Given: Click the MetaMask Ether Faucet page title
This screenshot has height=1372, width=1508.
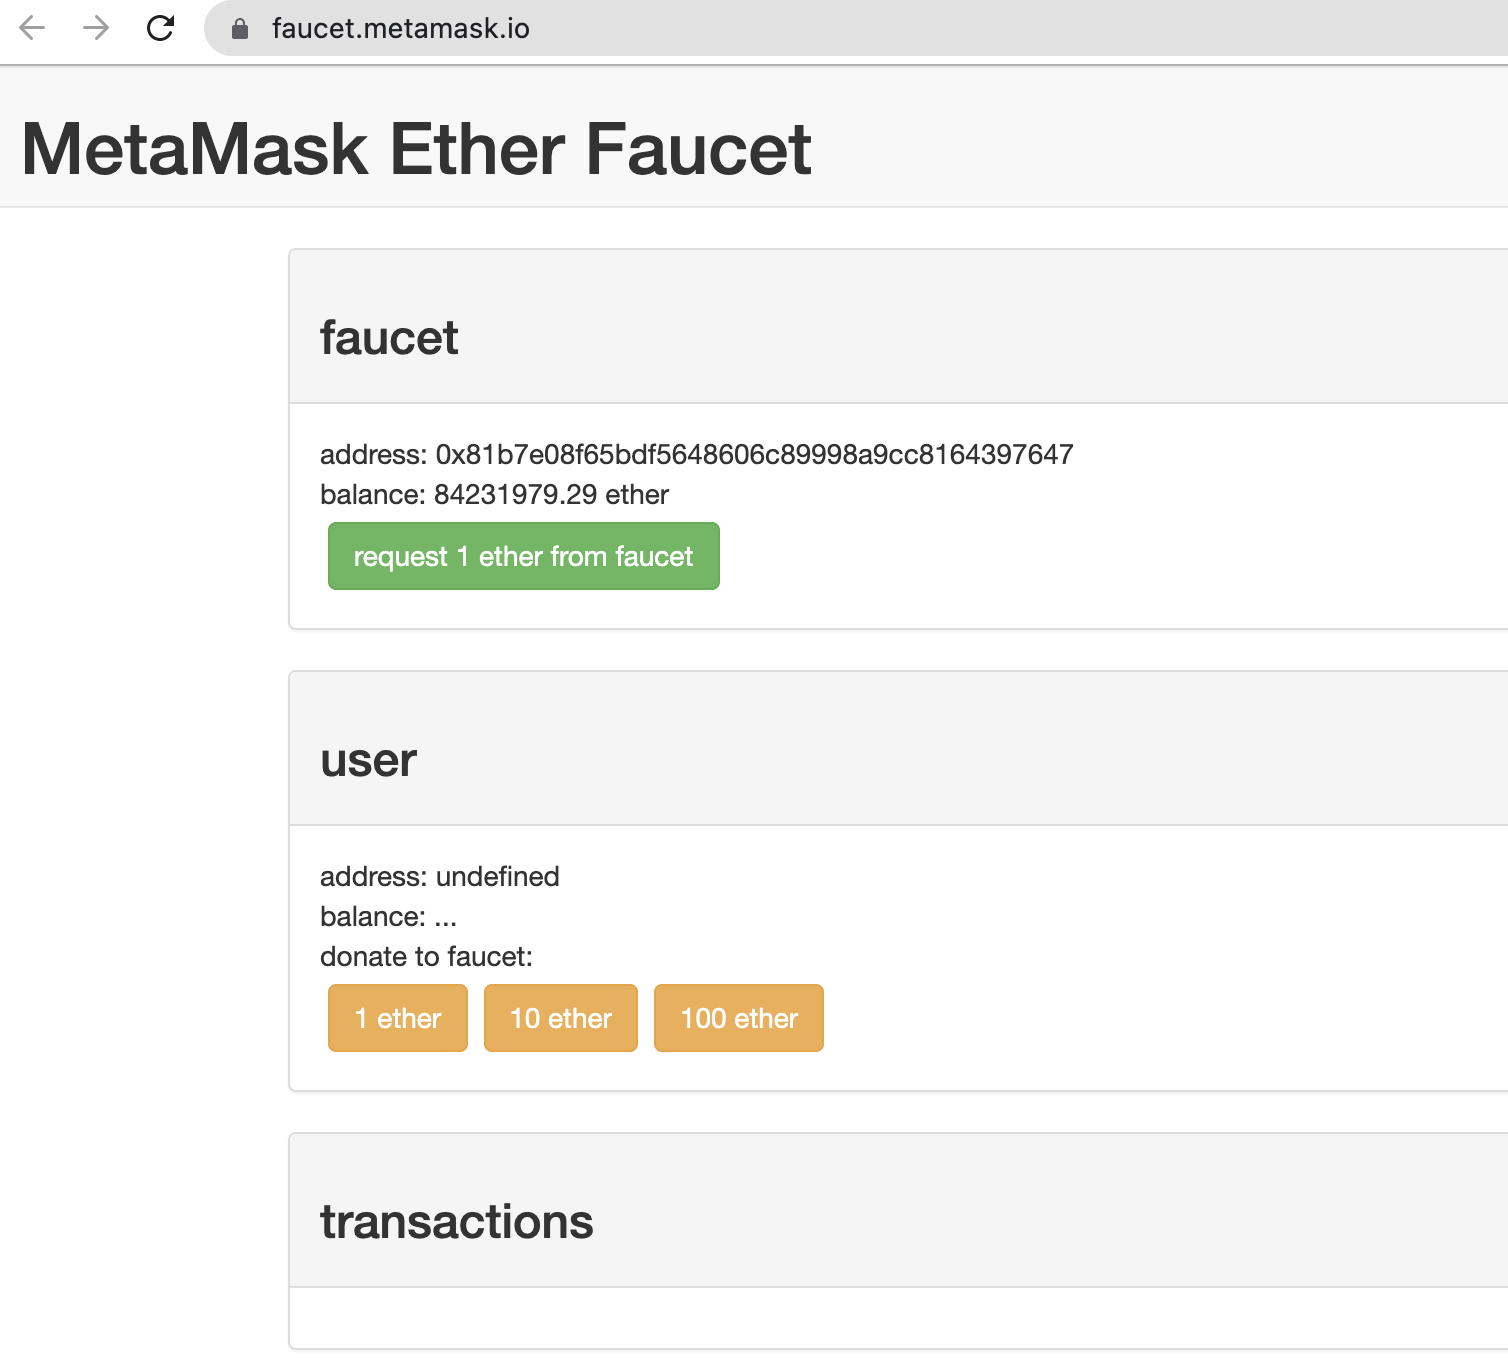Looking at the screenshot, I should (416, 150).
